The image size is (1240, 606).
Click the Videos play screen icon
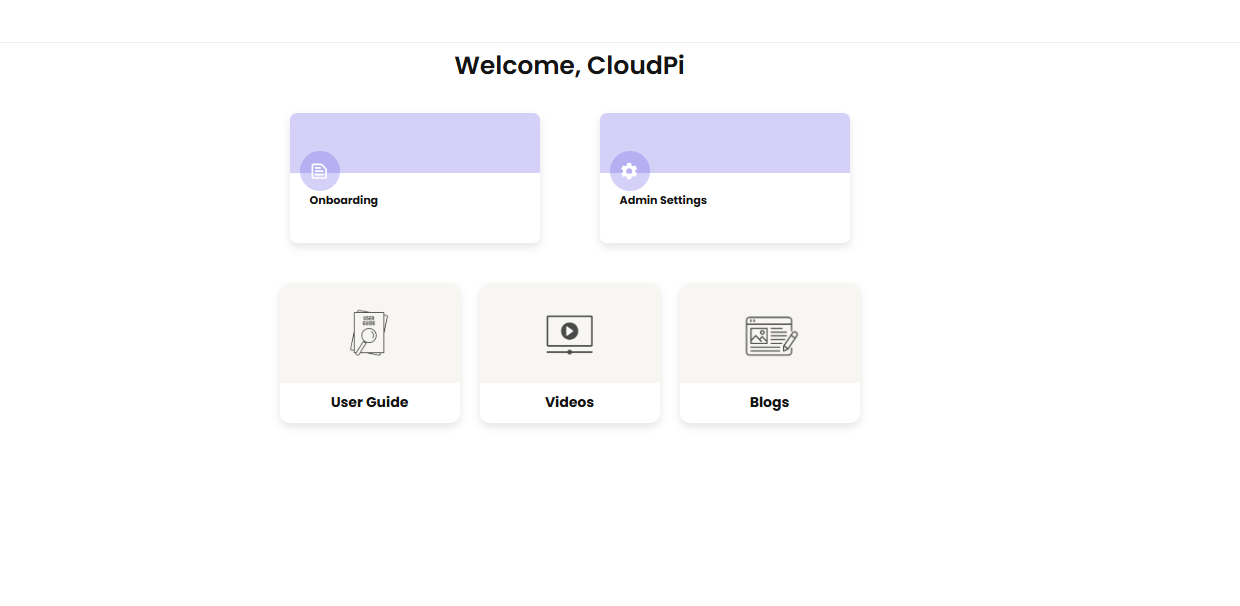point(570,335)
